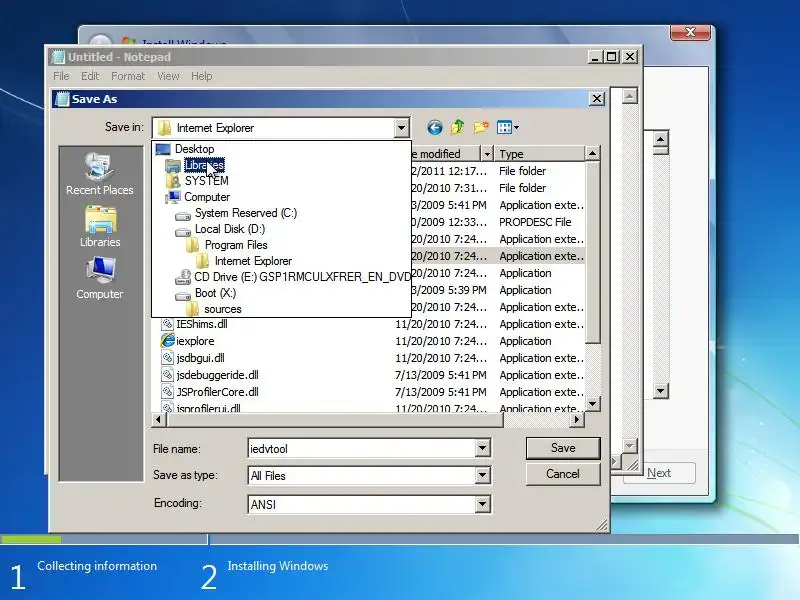800x600 pixels.
Task: Click the Cancel button
Action: 563,474
